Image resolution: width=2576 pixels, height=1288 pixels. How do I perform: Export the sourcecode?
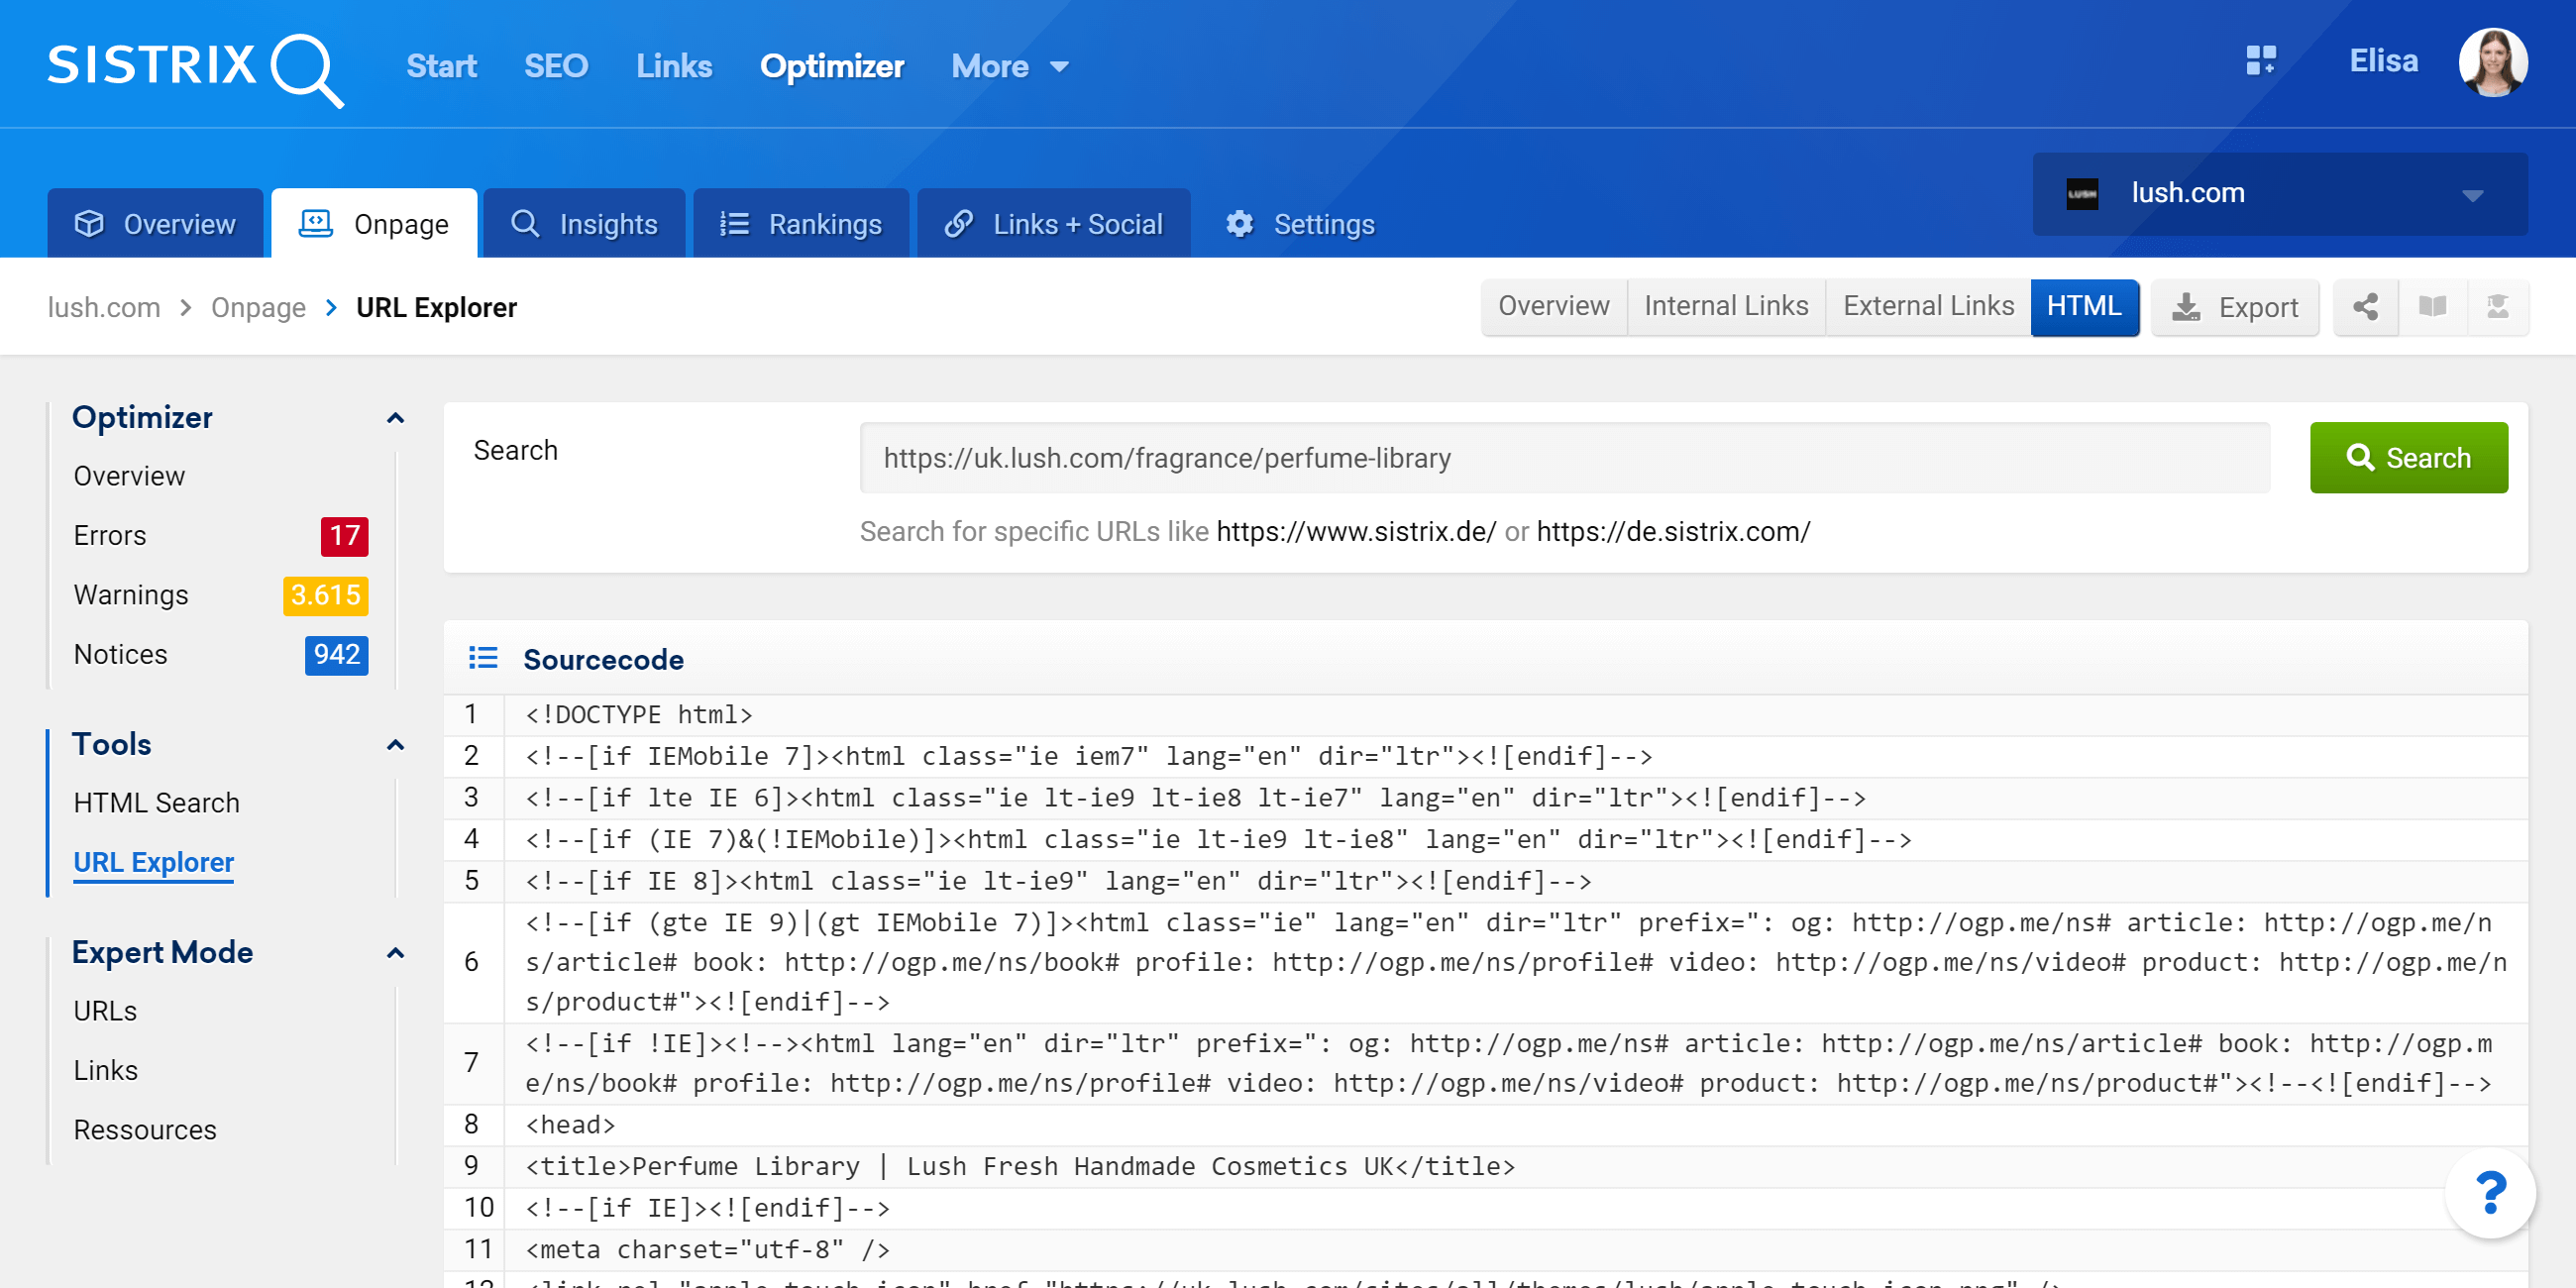(x=2235, y=307)
